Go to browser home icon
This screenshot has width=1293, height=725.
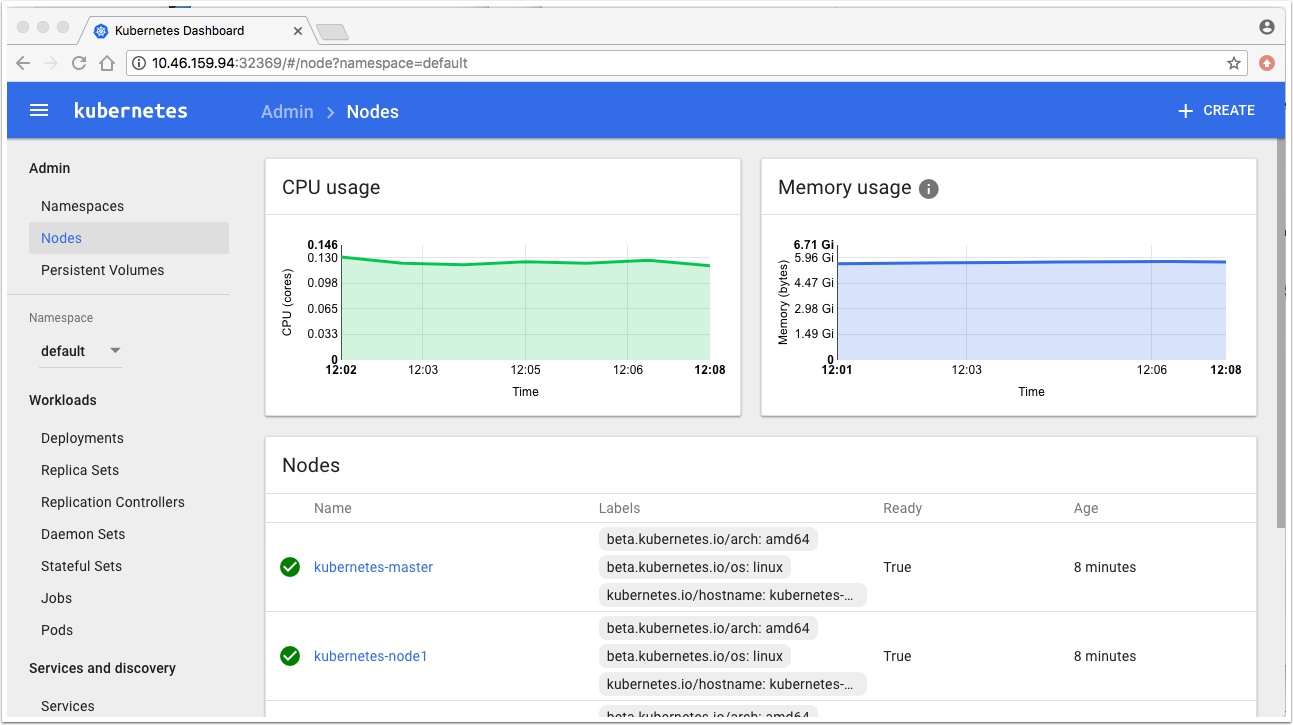pyautogui.click(x=106, y=63)
